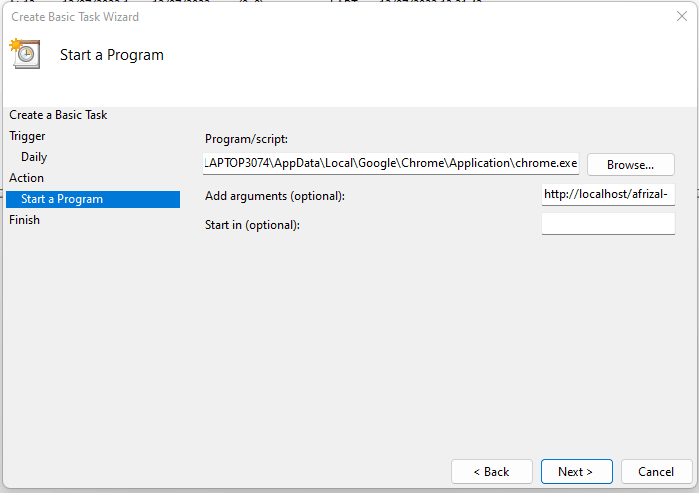Viewport: 699px width, 493px height.
Task: Go back with the < Back button
Action: (x=492, y=472)
